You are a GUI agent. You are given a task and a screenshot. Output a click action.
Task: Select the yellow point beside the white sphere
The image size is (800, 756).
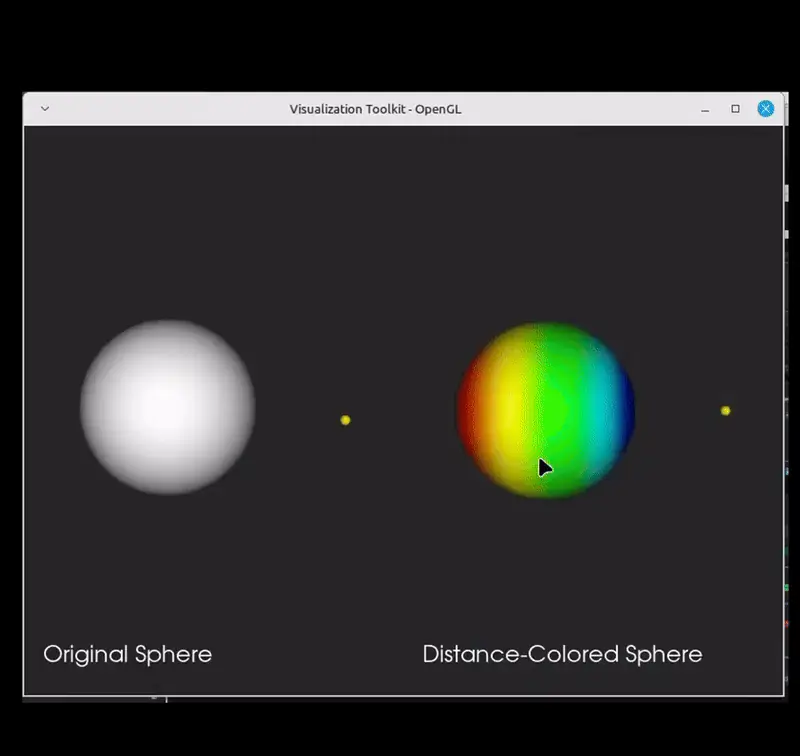coord(345,420)
